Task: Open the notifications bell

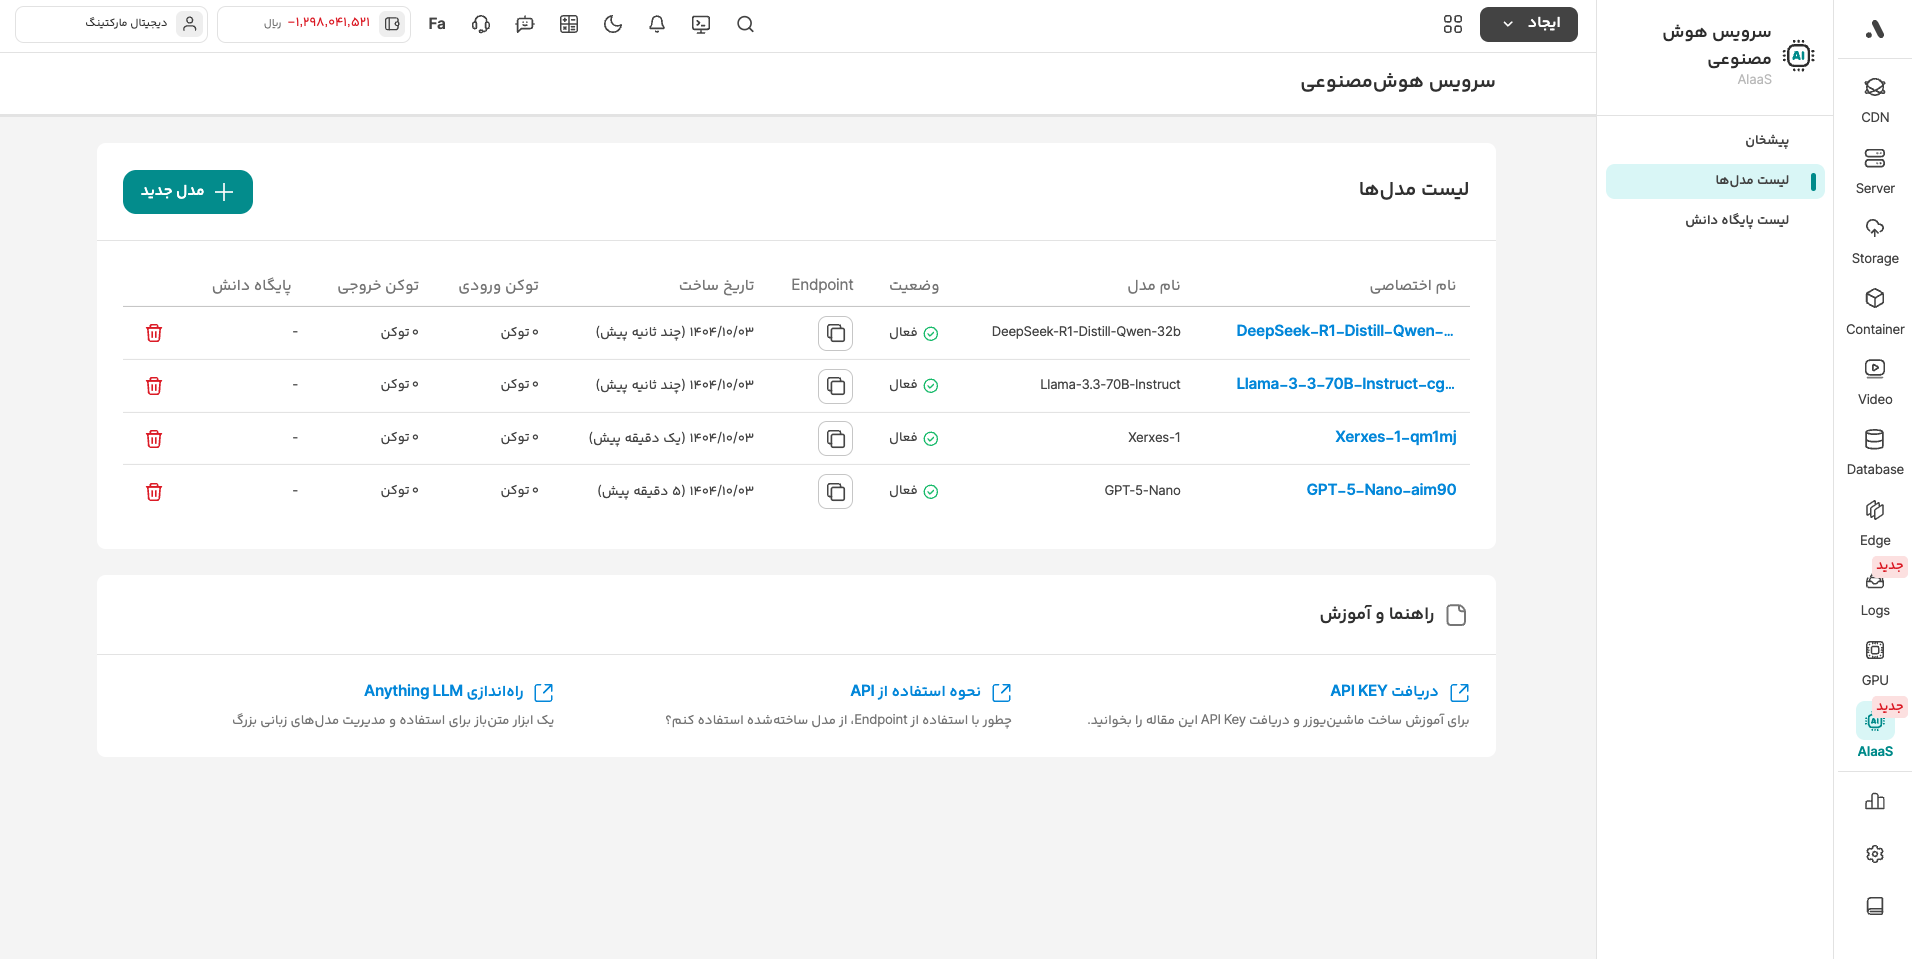Action: (x=657, y=24)
